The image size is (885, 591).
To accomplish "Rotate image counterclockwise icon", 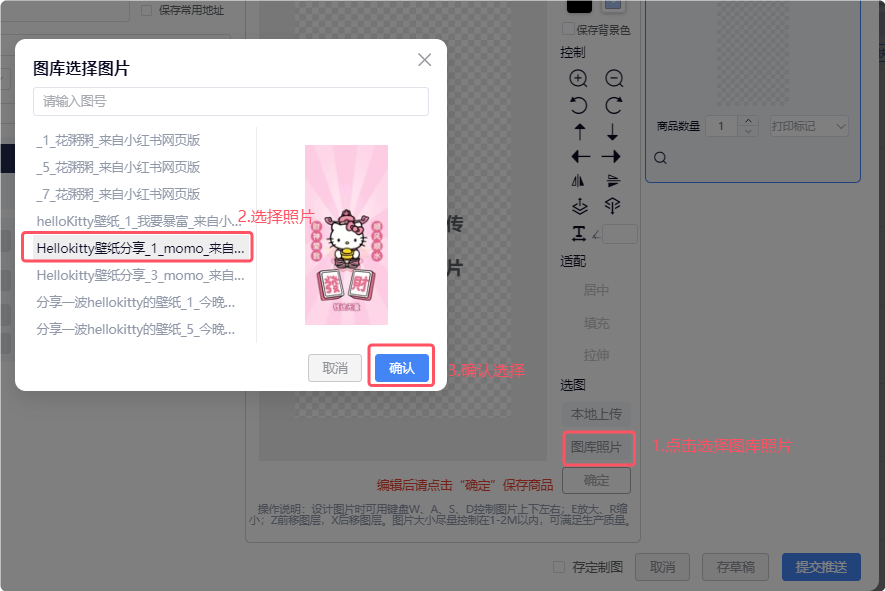I will coord(579,106).
